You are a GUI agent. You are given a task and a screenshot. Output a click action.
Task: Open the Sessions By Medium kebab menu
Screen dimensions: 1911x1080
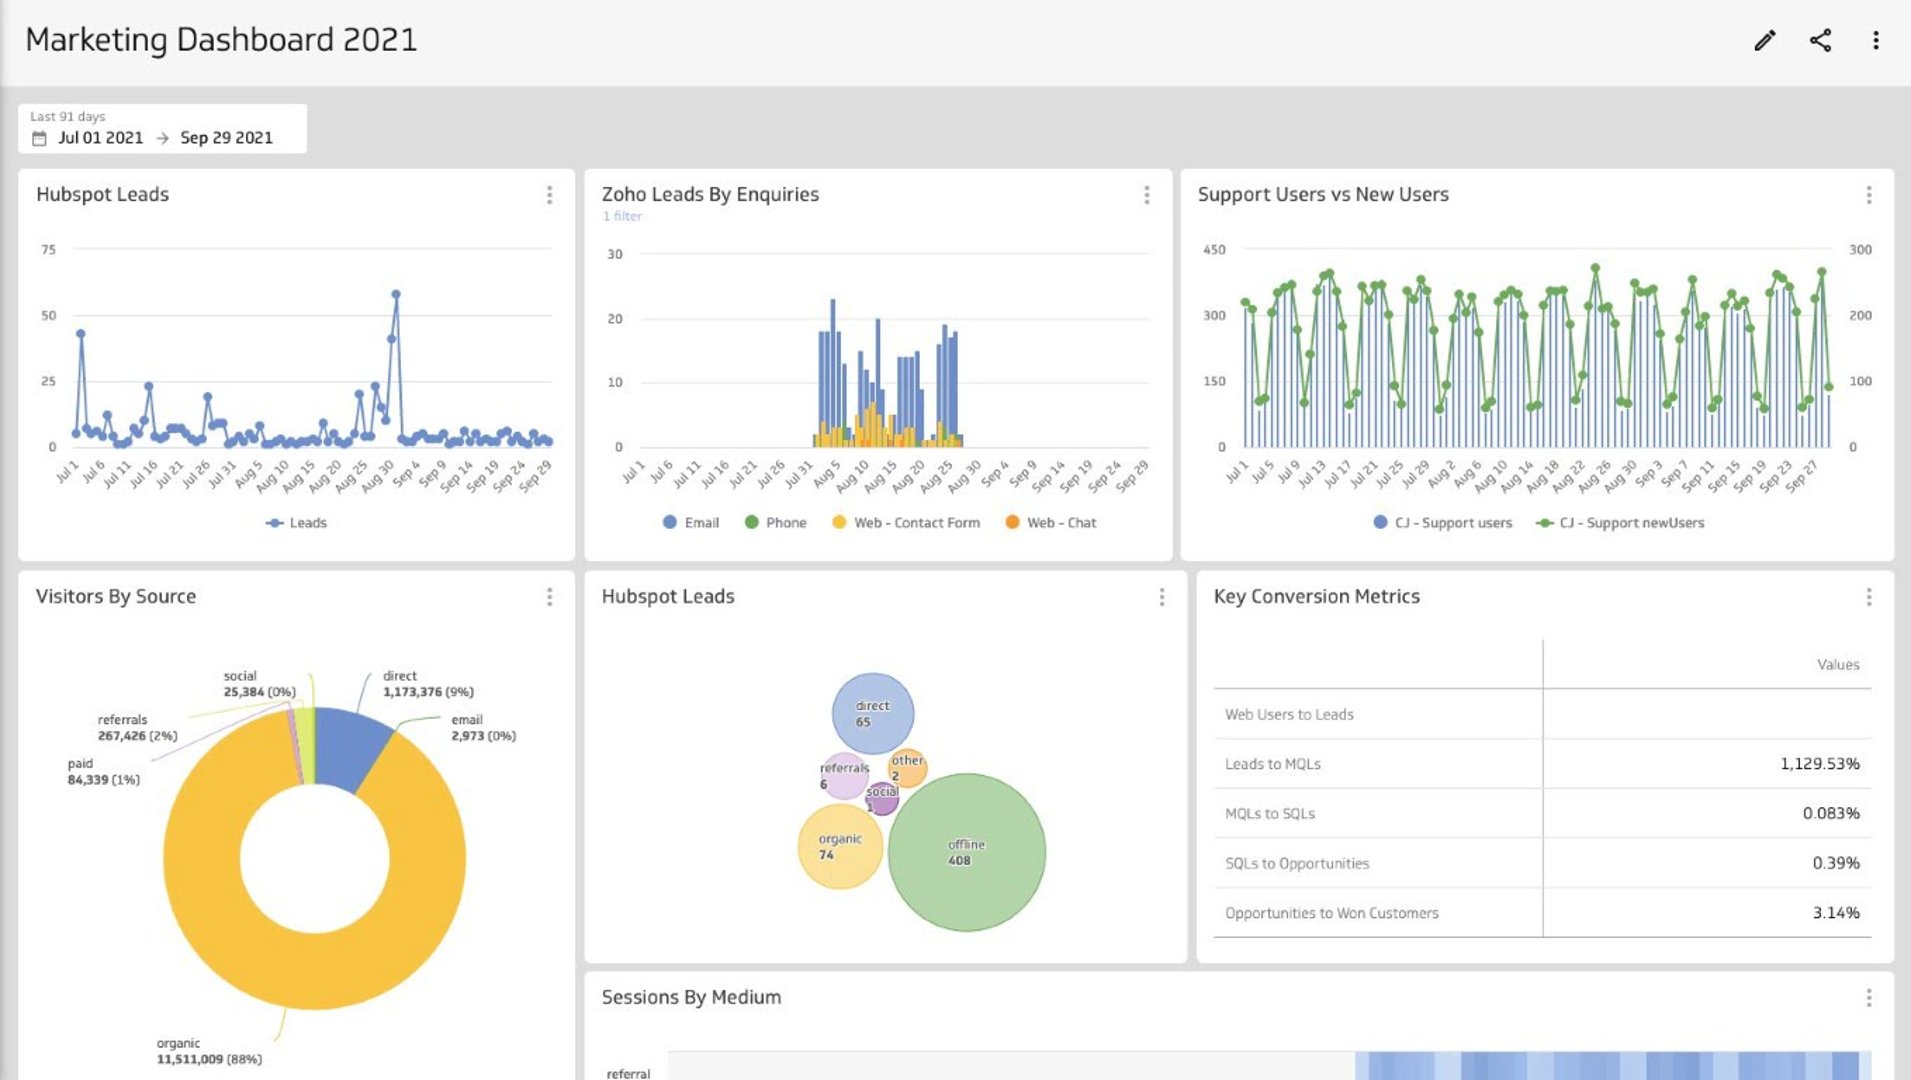1869,998
